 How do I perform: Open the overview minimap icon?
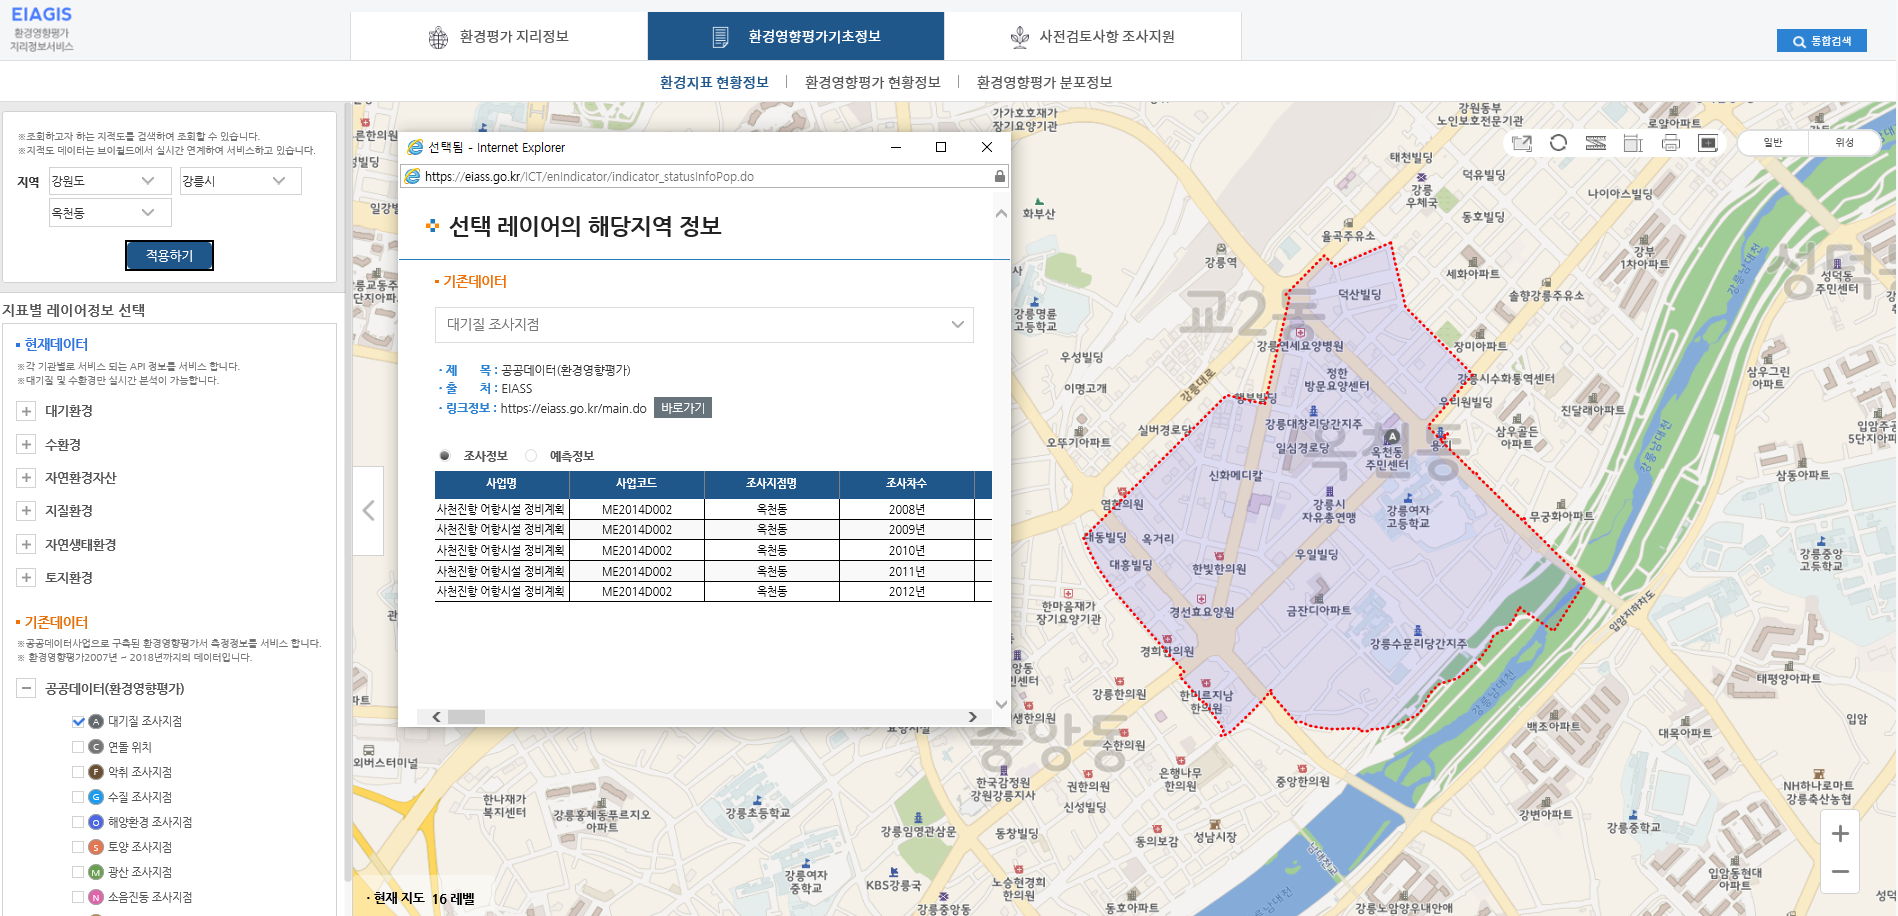1708,143
